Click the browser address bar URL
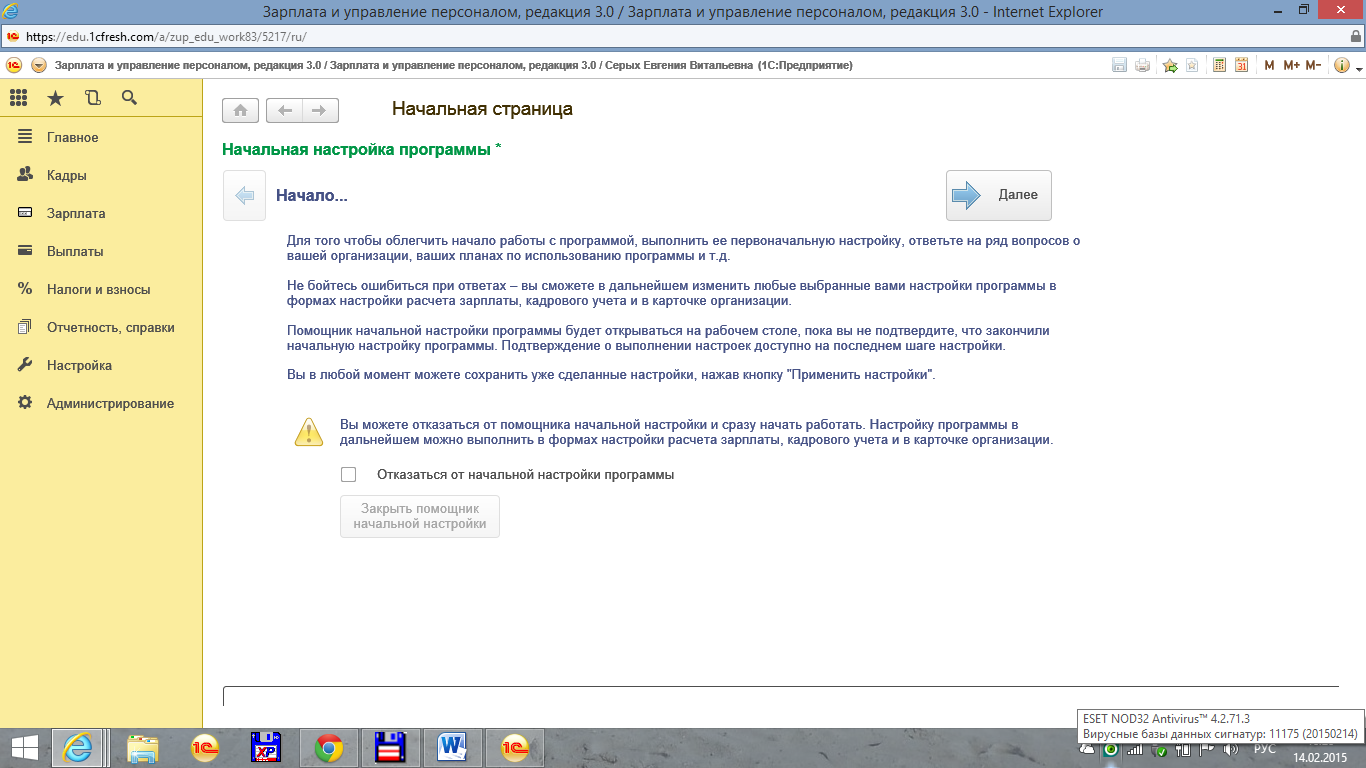This screenshot has width=1366, height=768. [x=166, y=36]
